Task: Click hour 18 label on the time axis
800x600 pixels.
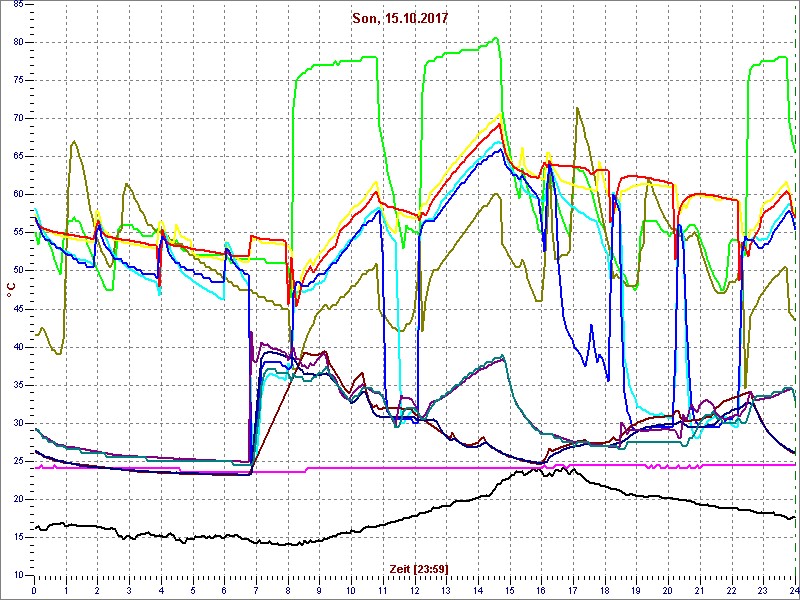Action: tap(605, 591)
